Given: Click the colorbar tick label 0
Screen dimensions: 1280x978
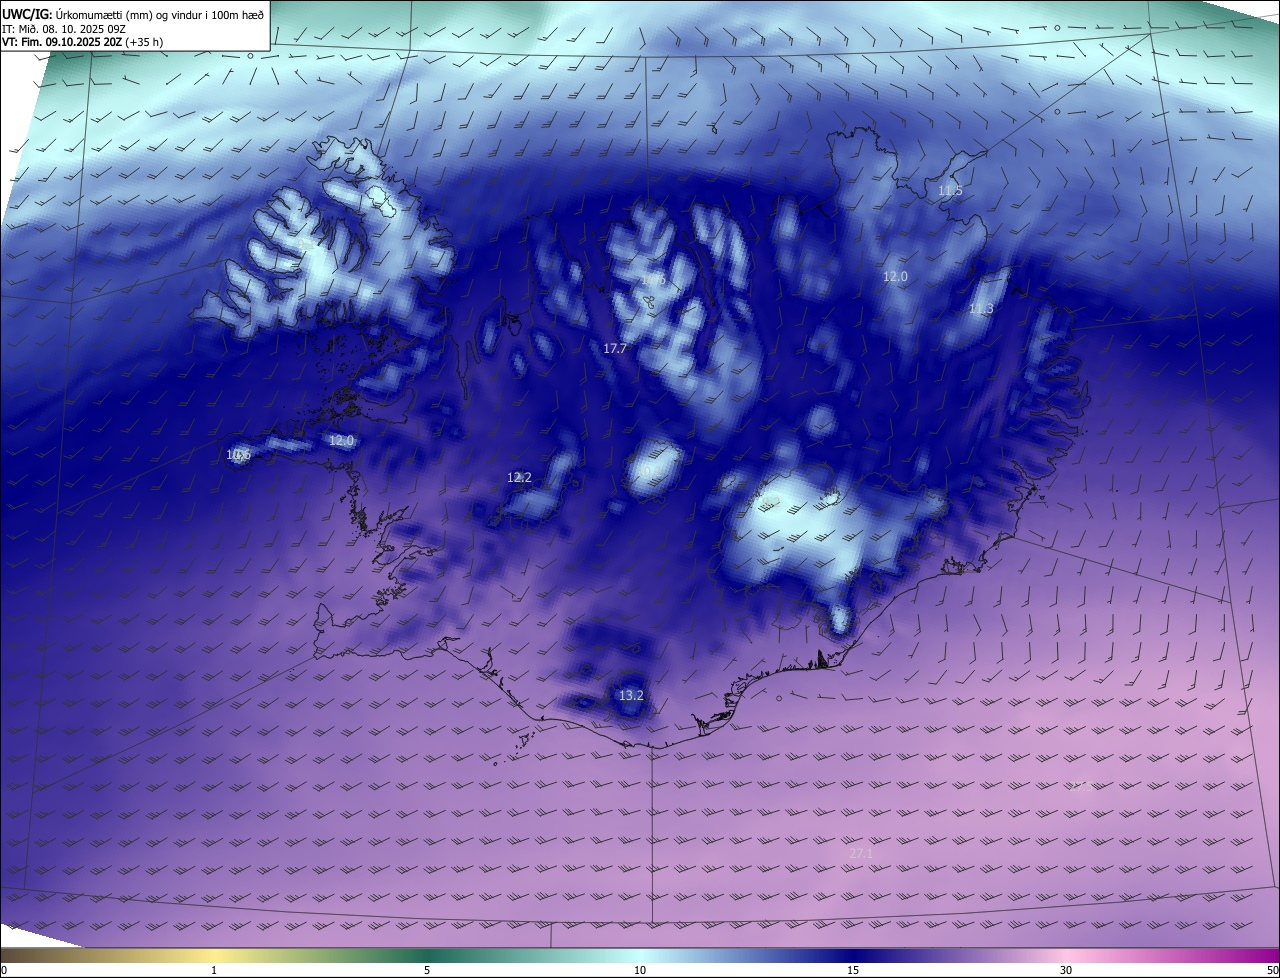Looking at the screenshot, I should (x=4, y=971).
